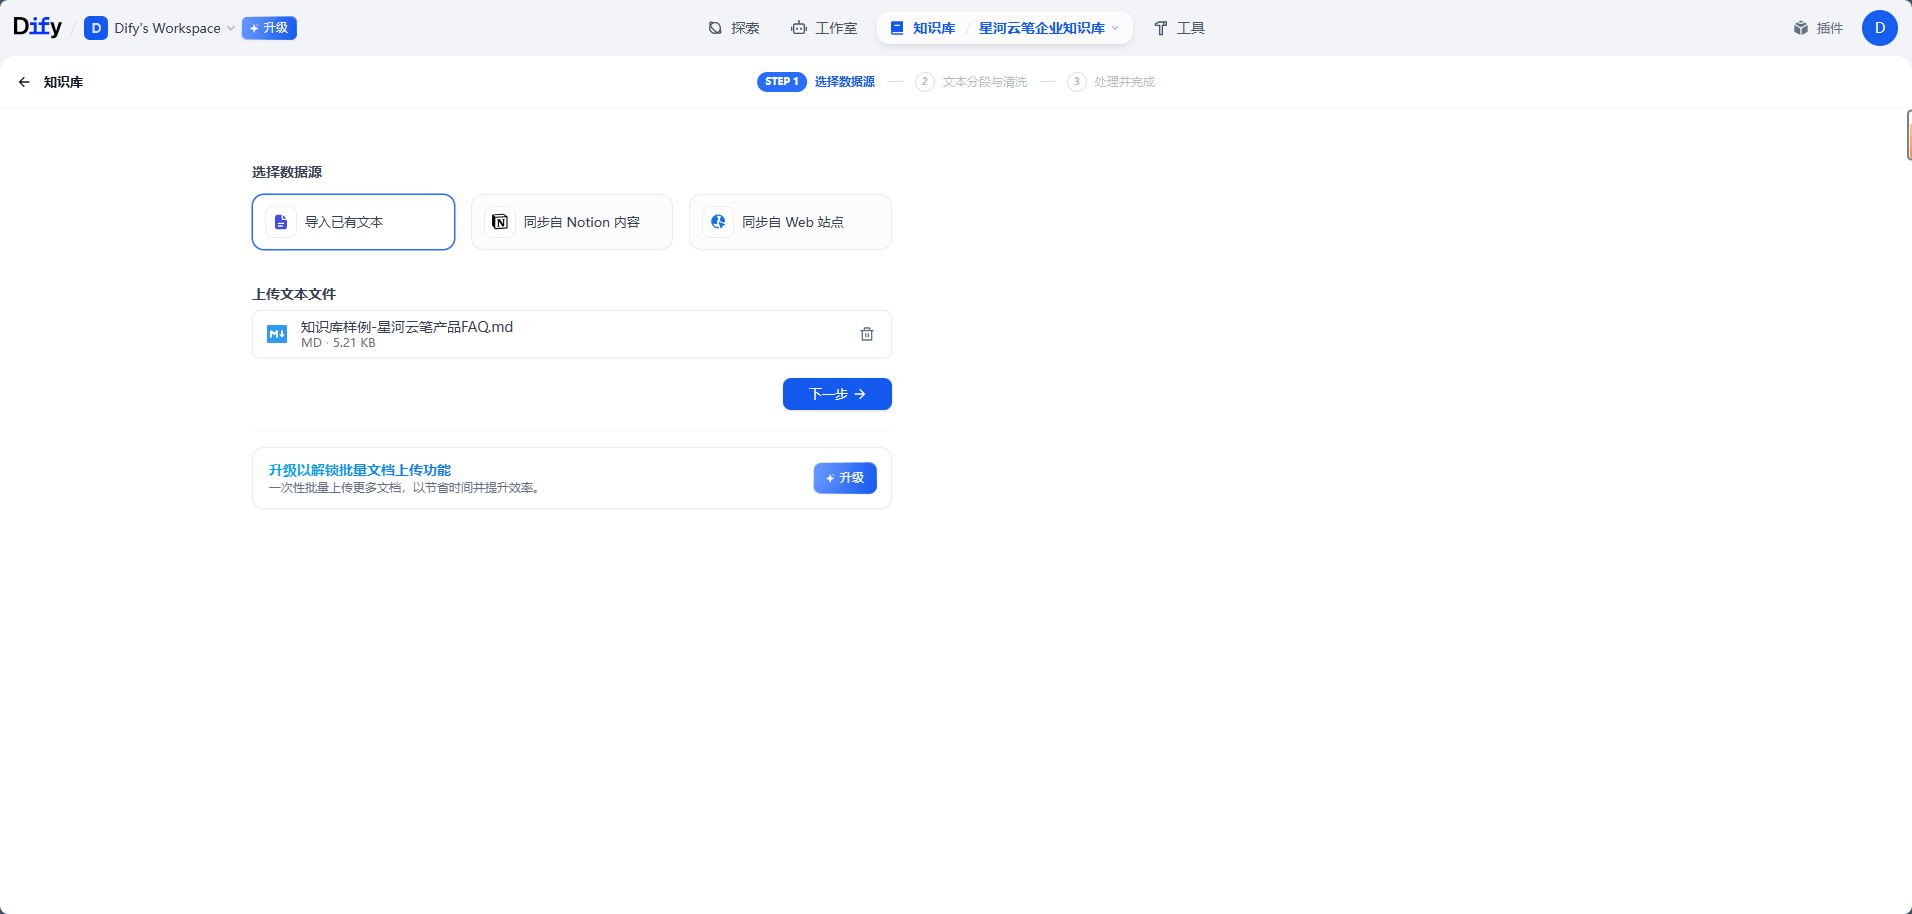
Task: Click 升级以解锁批量文档上传功能 heading
Action: [360, 470]
